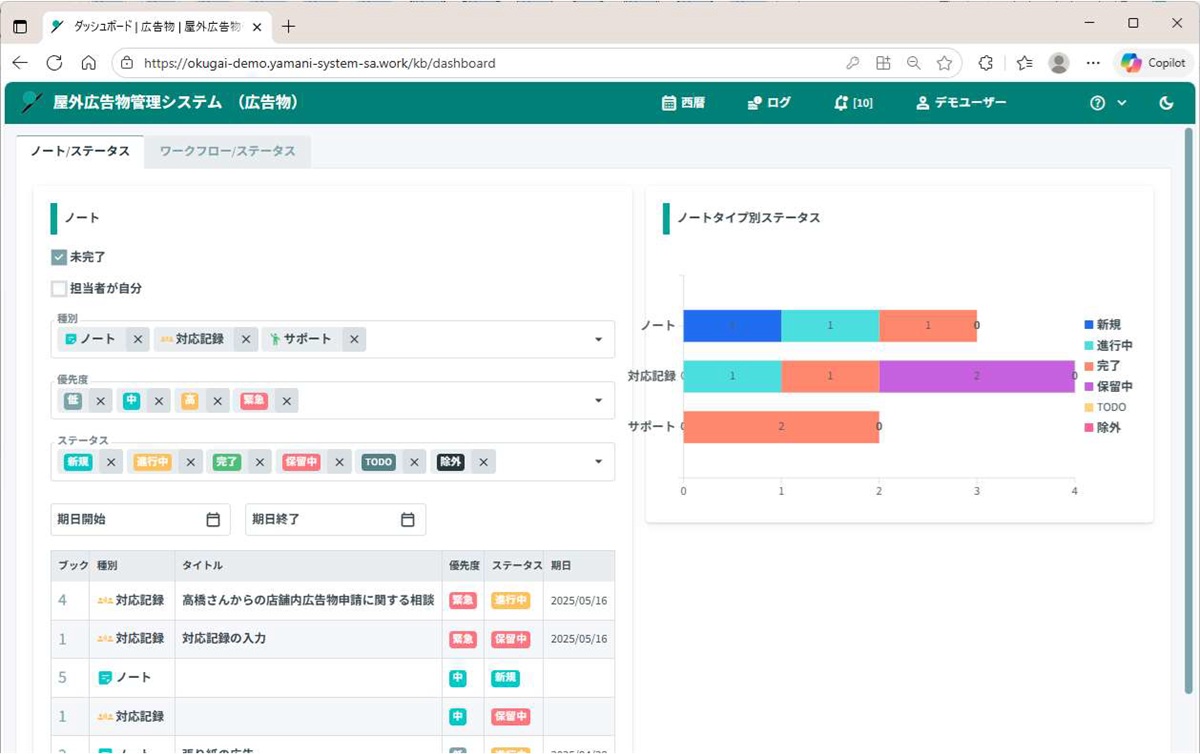Click the 新規 blue legend swatch
This screenshot has width=1200, height=754.
coord(1089,325)
